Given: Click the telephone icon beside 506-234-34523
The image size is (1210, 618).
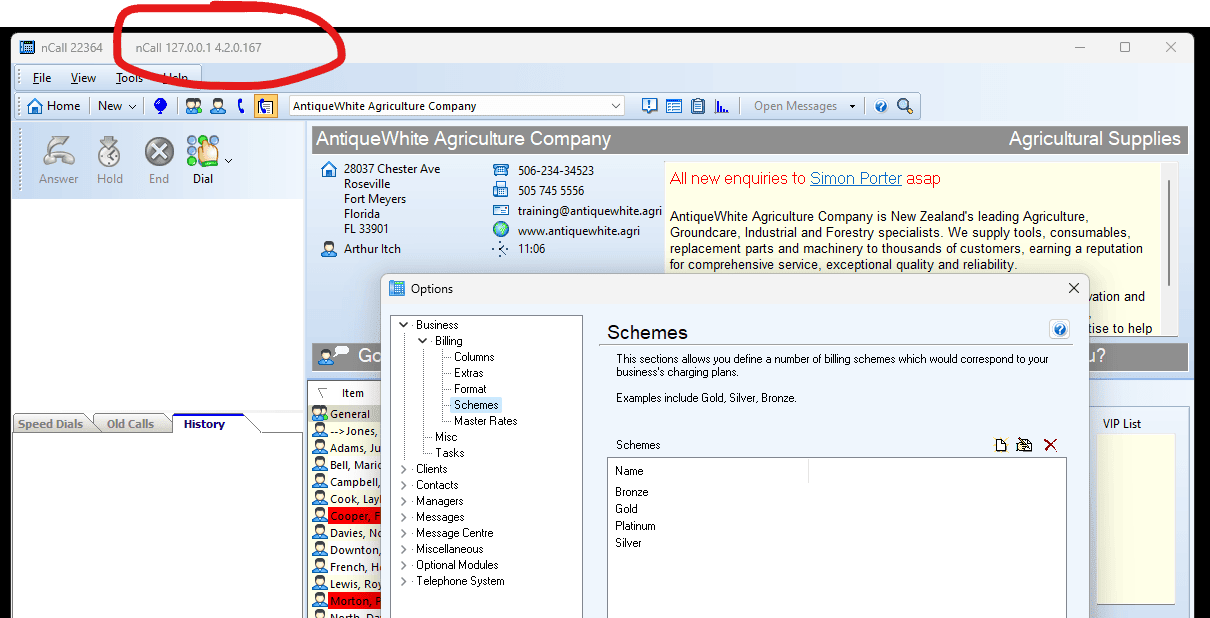Looking at the screenshot, I should [x=501, y=171].
